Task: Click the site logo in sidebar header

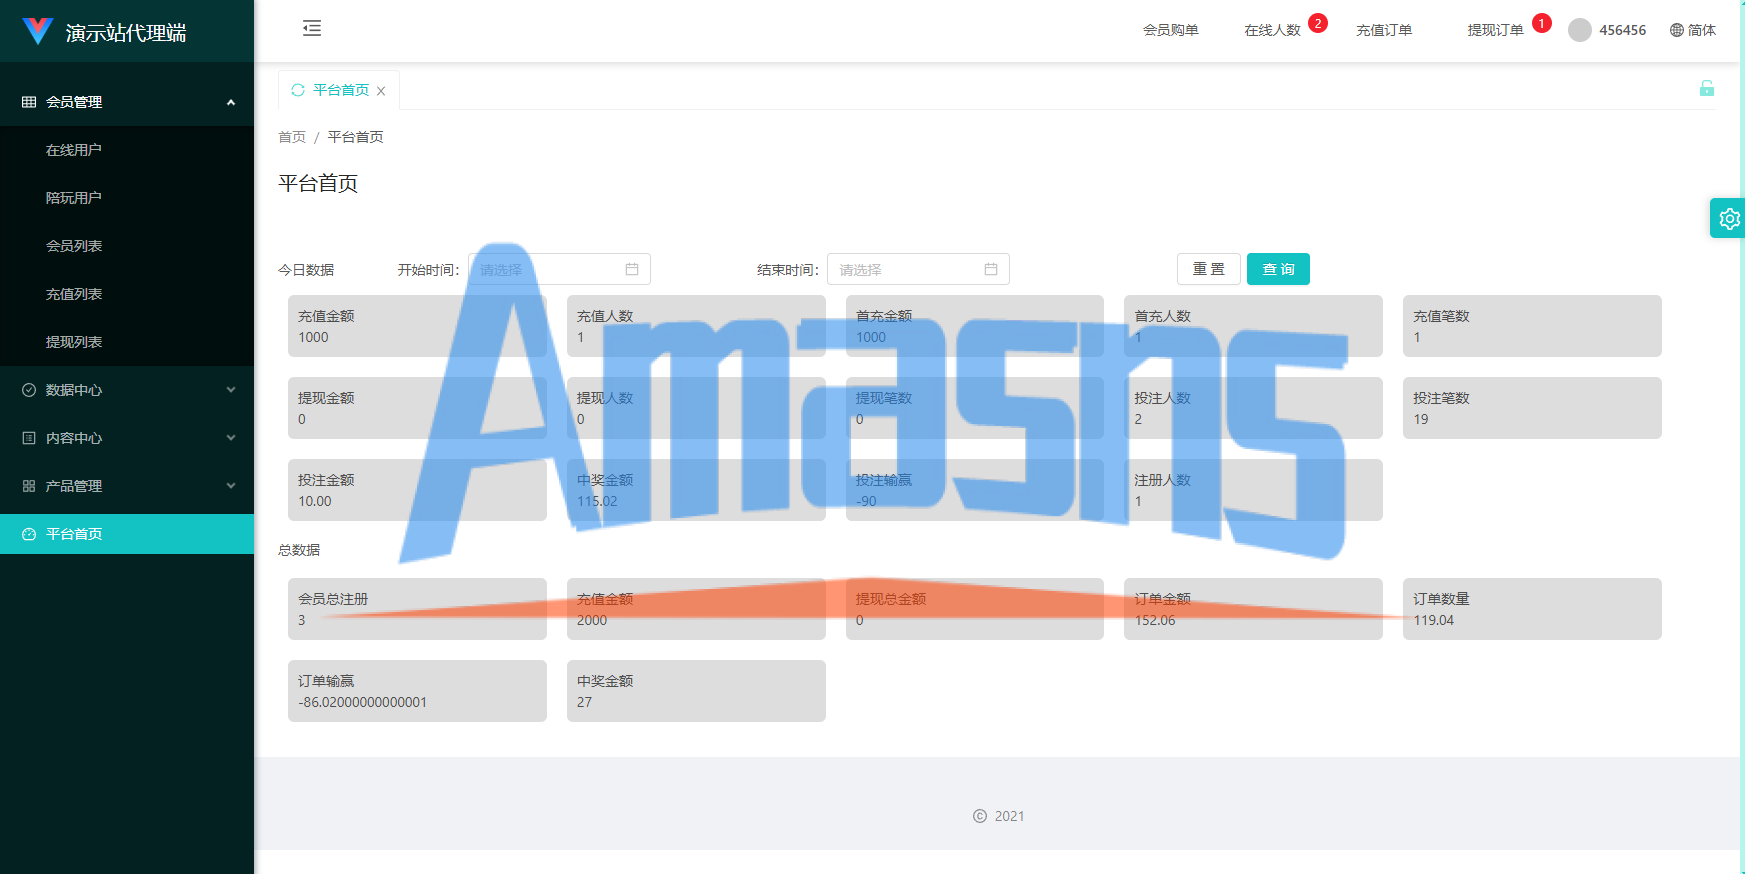Action: [38, 31]
